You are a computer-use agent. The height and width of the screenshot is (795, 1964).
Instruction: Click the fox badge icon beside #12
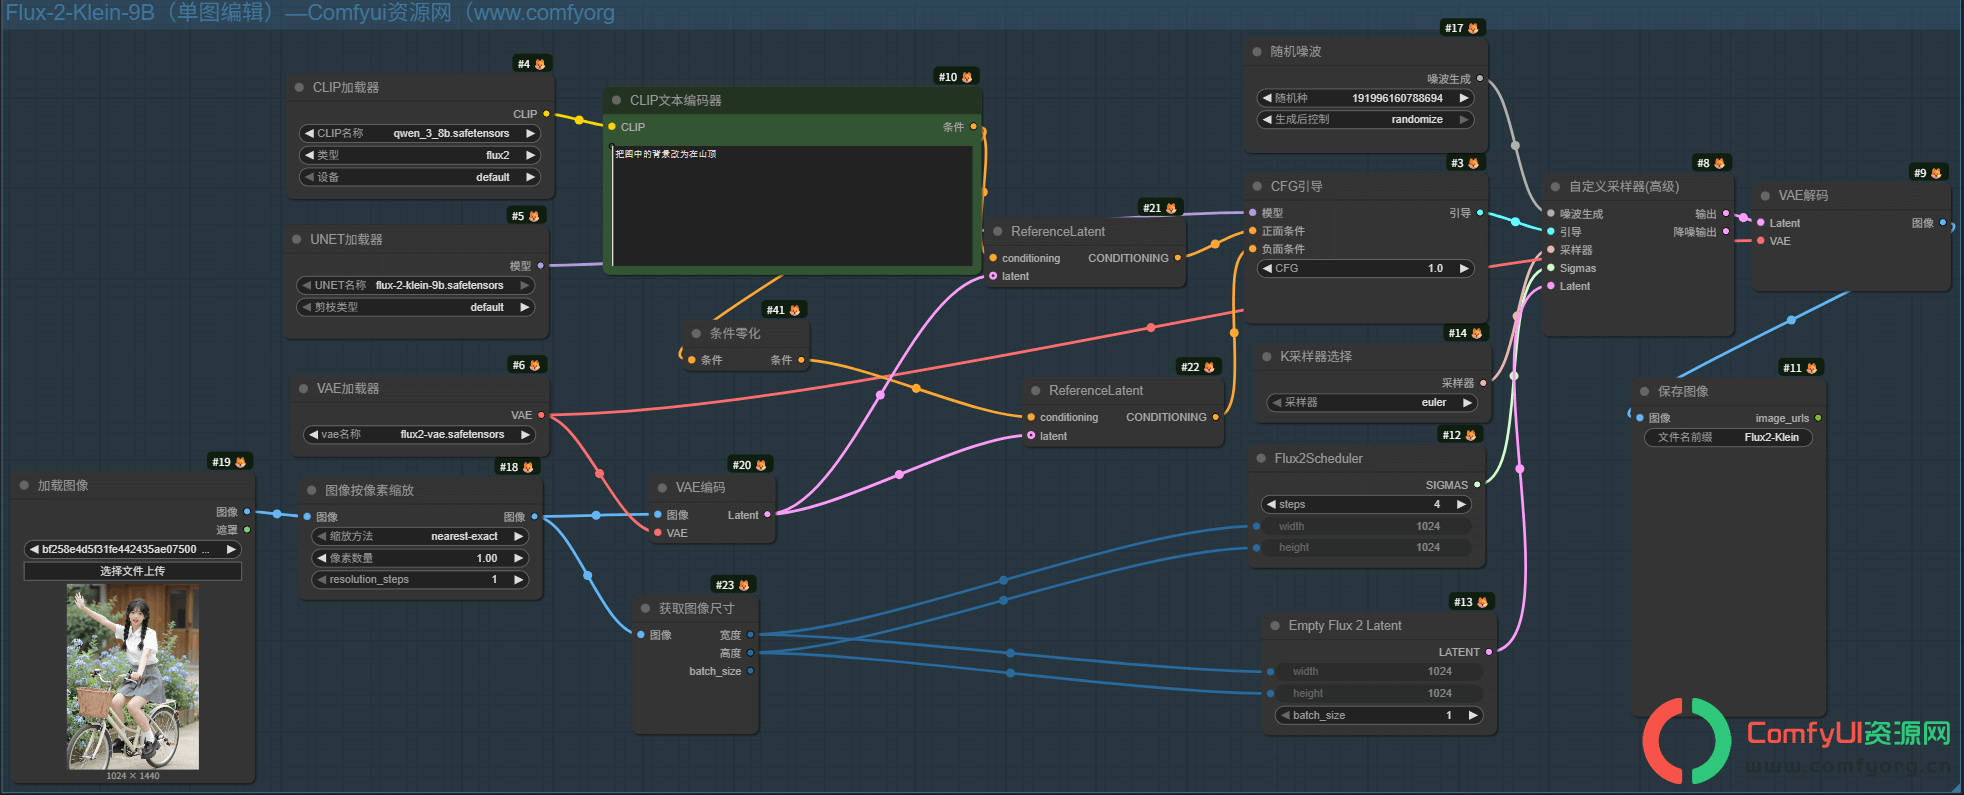pyautogui.click(x=1471, y=435)
